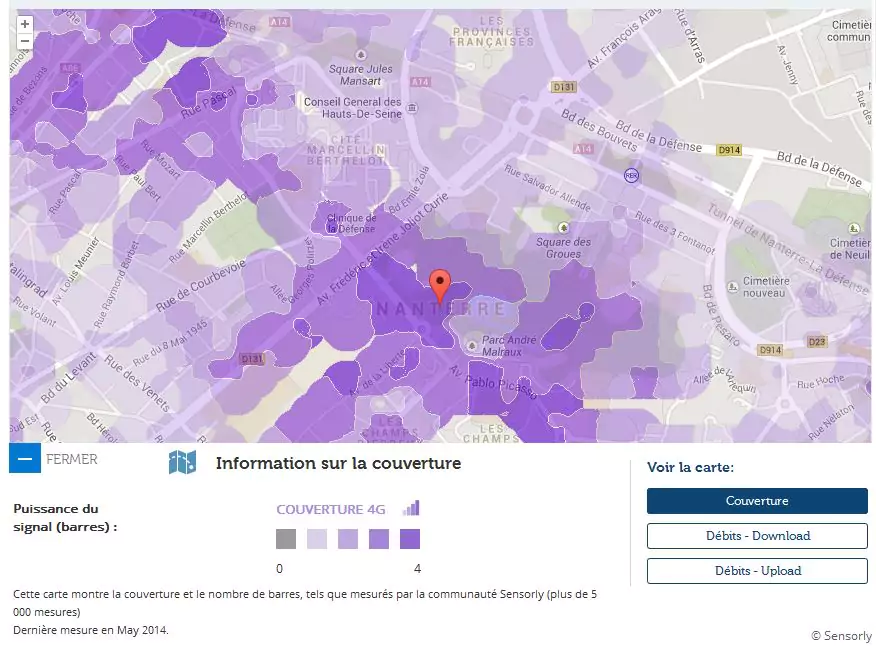Show the Couverture map view
Viewport: 876px width, 656px height.
pyautogui.click(x=757, y=501)
